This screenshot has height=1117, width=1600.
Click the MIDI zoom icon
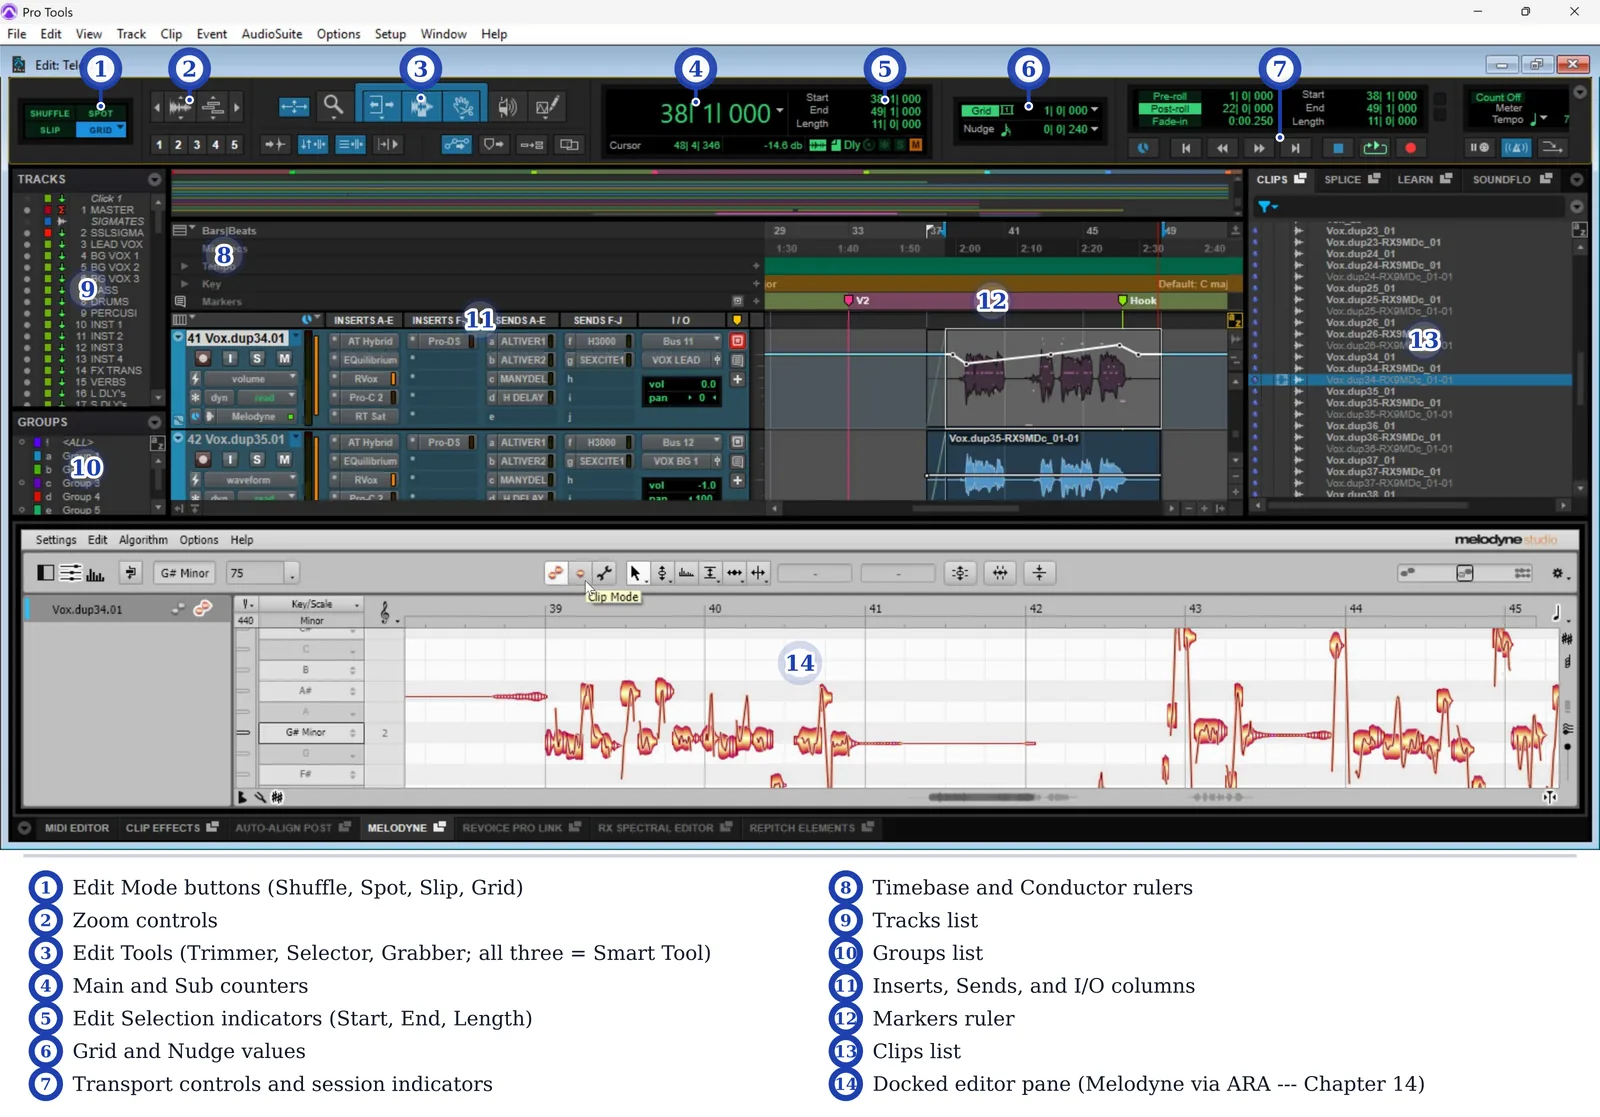click(213, 106)
